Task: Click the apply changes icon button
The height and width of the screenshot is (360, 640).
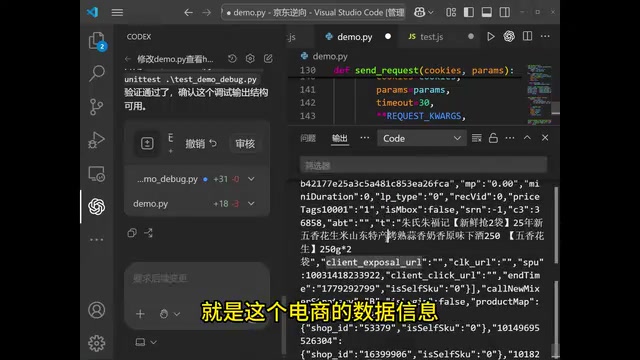Action: 147,143
